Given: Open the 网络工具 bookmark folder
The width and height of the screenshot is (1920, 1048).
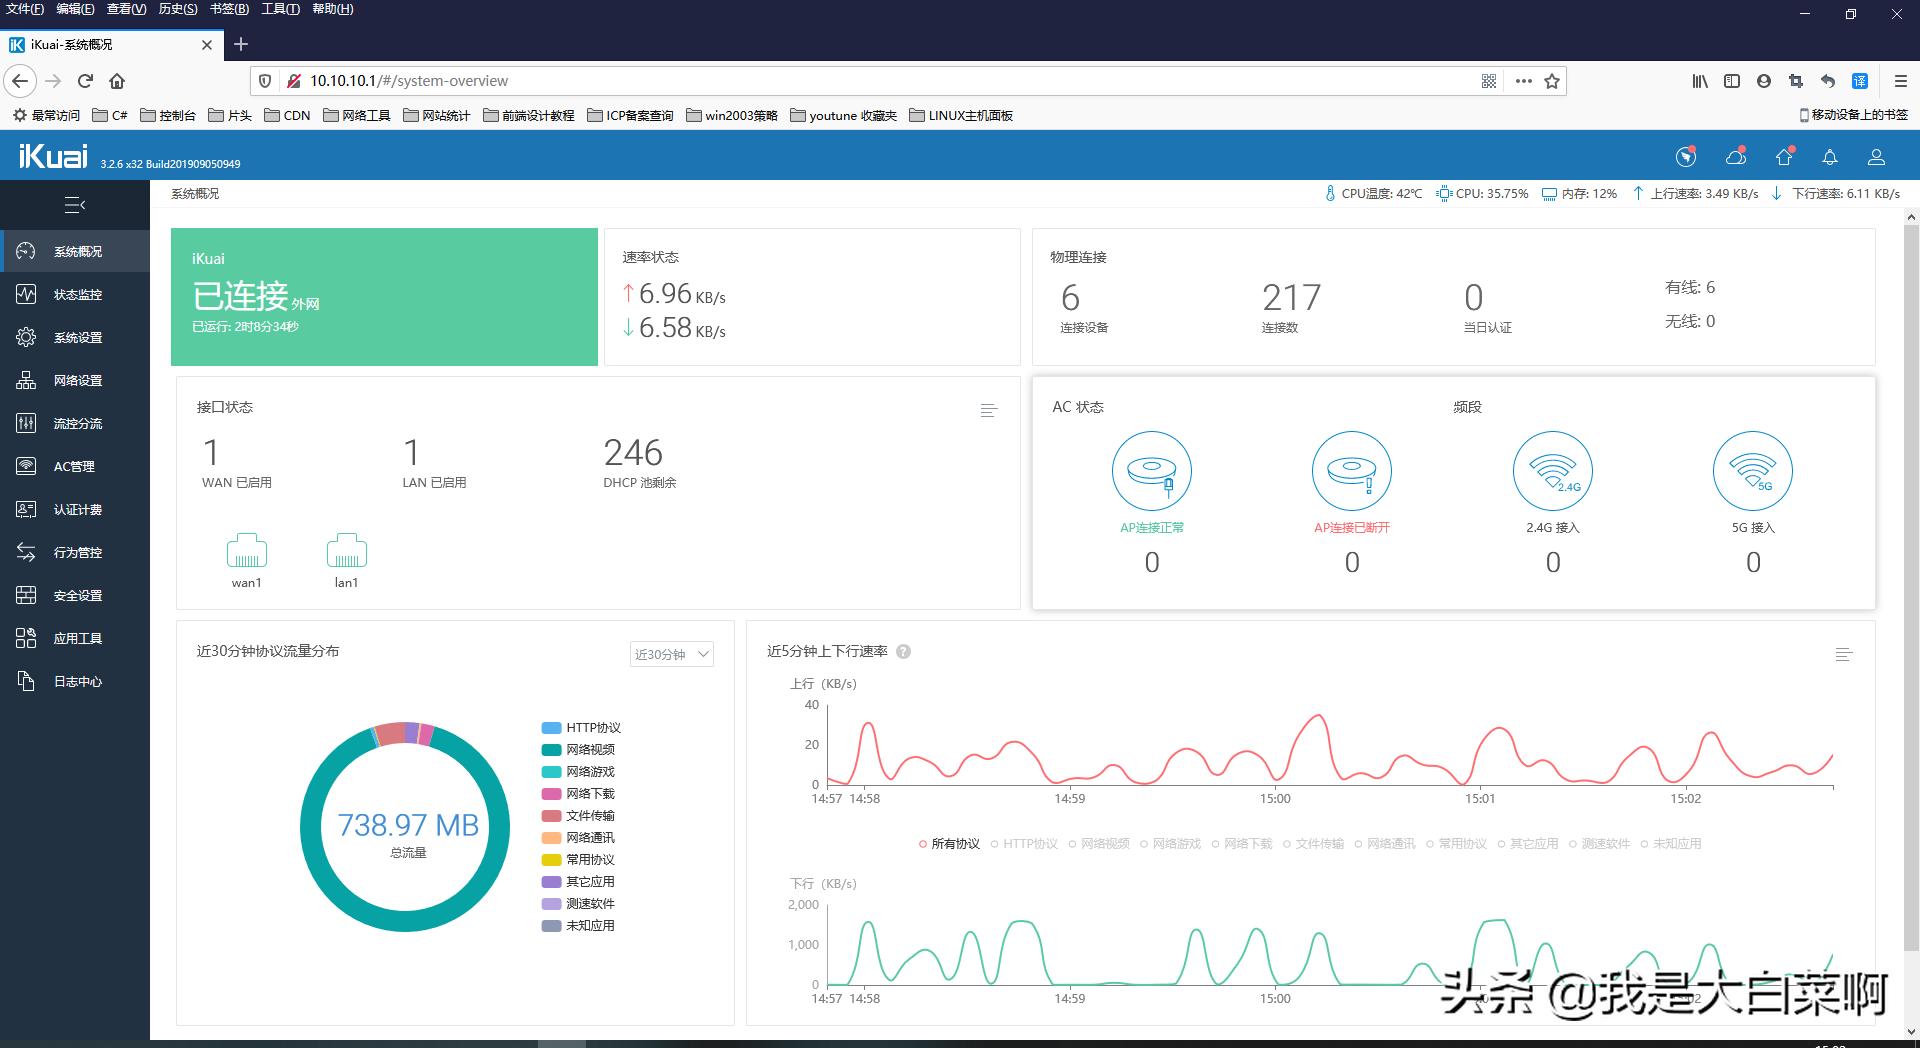Looking at the screenshot, I should (356, 115).
